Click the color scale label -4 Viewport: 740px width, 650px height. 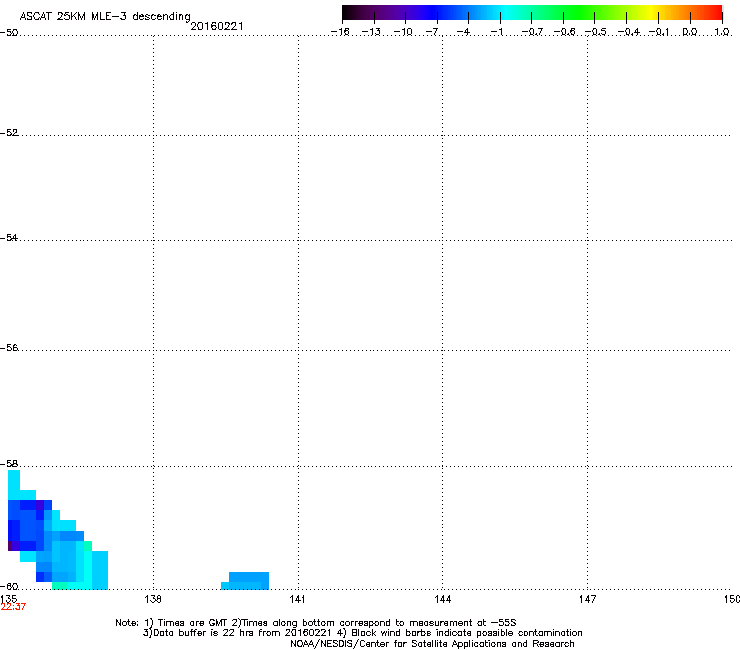463,32
